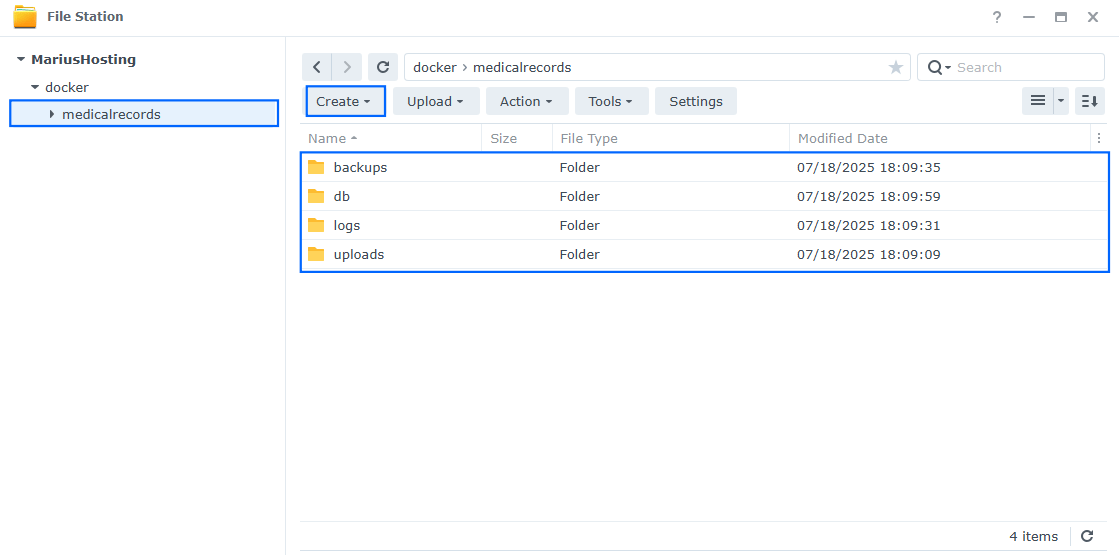The height and width of the screenshot is (555, 1119).
Task: Open the view mode dropdown arrow
Action: pyautogui.click(x=1061, y=101)
